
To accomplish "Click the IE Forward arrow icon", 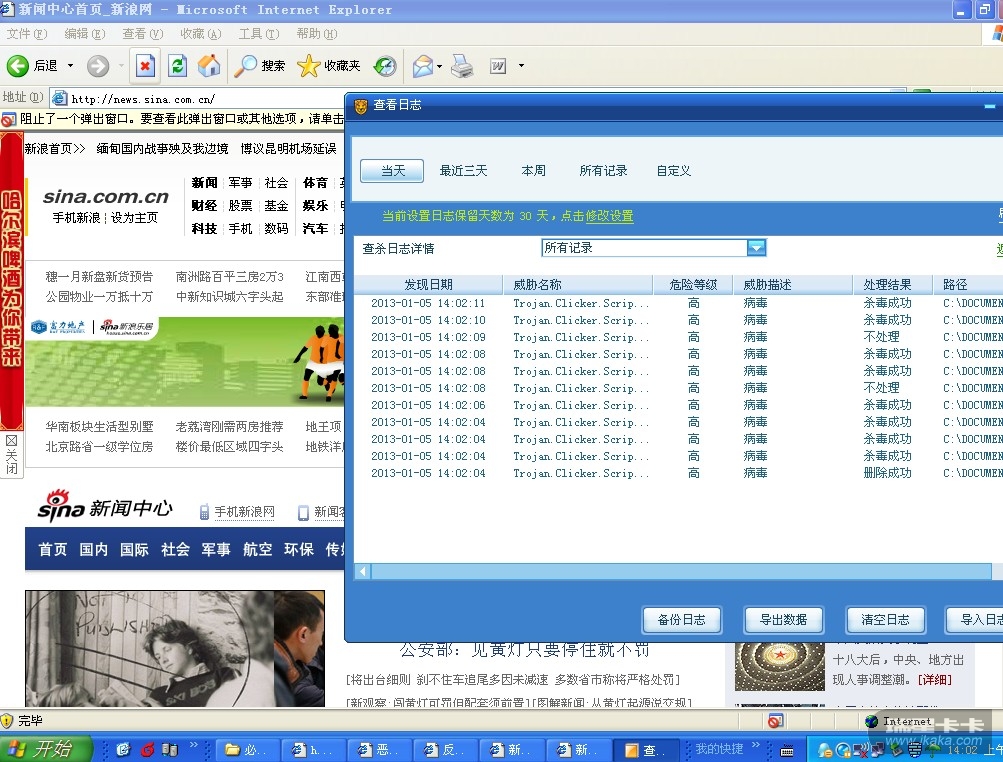I will tap(98, 65).
